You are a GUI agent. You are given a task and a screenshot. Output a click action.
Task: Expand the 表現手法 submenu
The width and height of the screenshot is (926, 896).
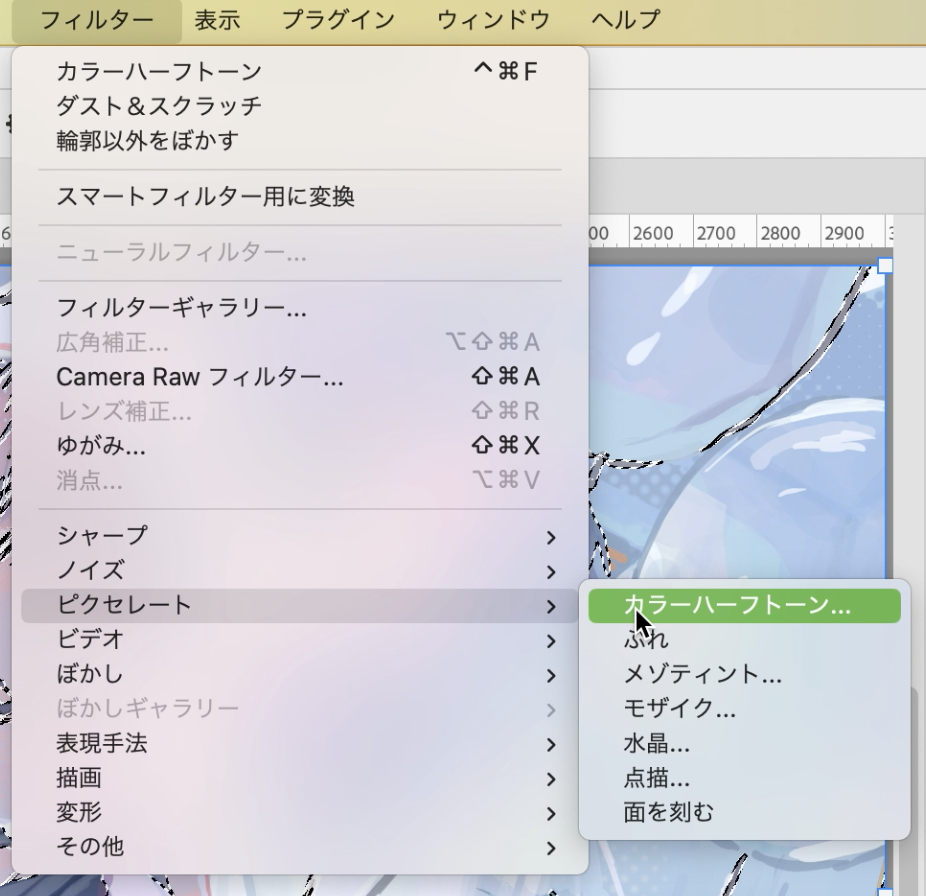300,744
